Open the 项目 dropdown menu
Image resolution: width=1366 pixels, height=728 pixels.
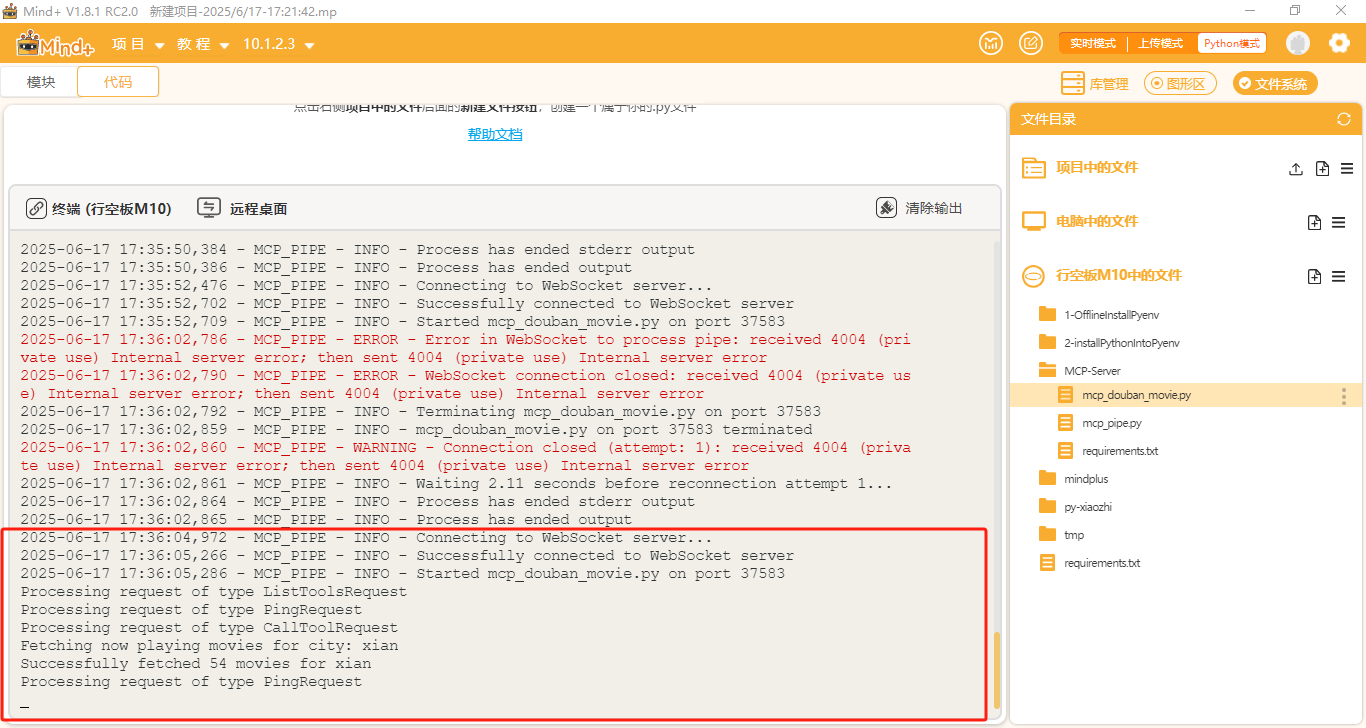(139, 44)
